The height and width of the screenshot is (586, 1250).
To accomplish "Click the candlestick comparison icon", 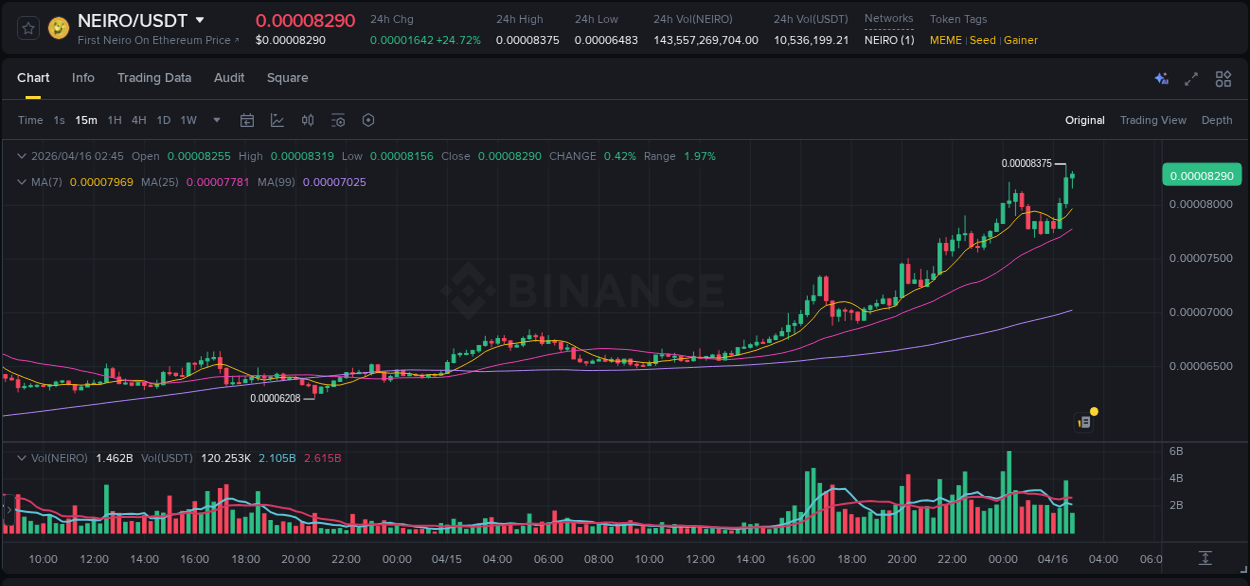I will point(308,120).
